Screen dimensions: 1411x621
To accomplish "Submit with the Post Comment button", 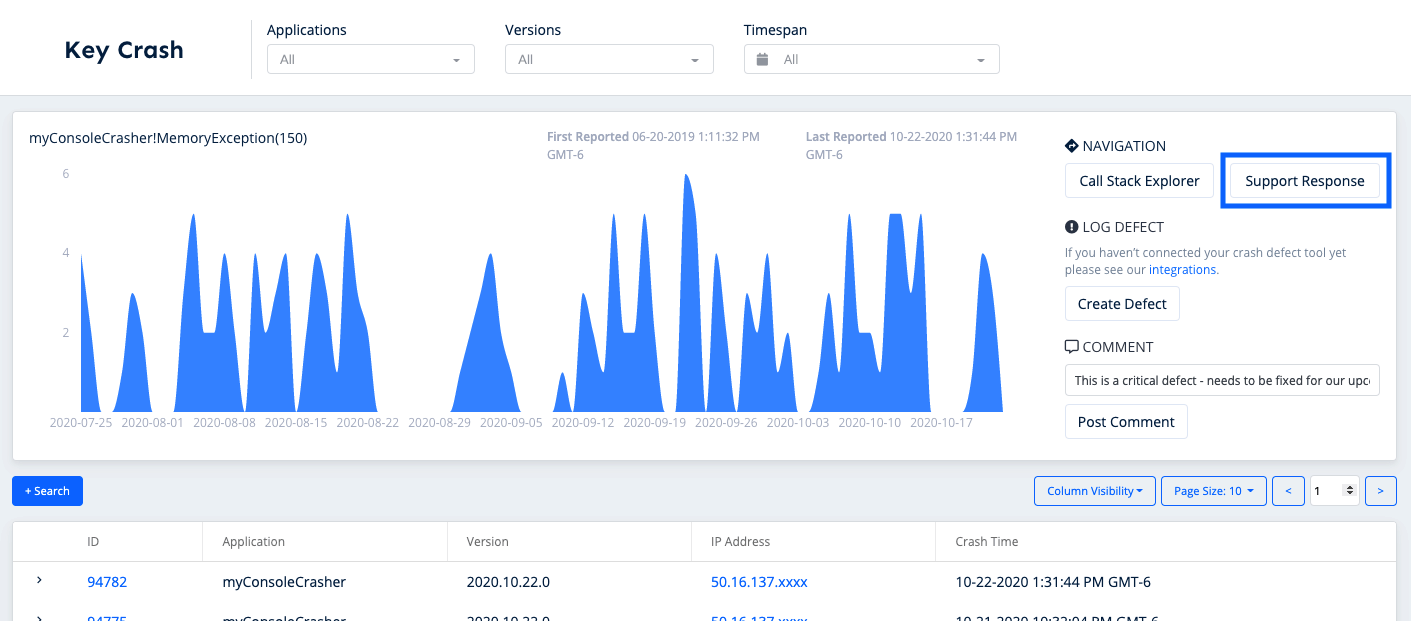I will click(x=1126, y=422).
